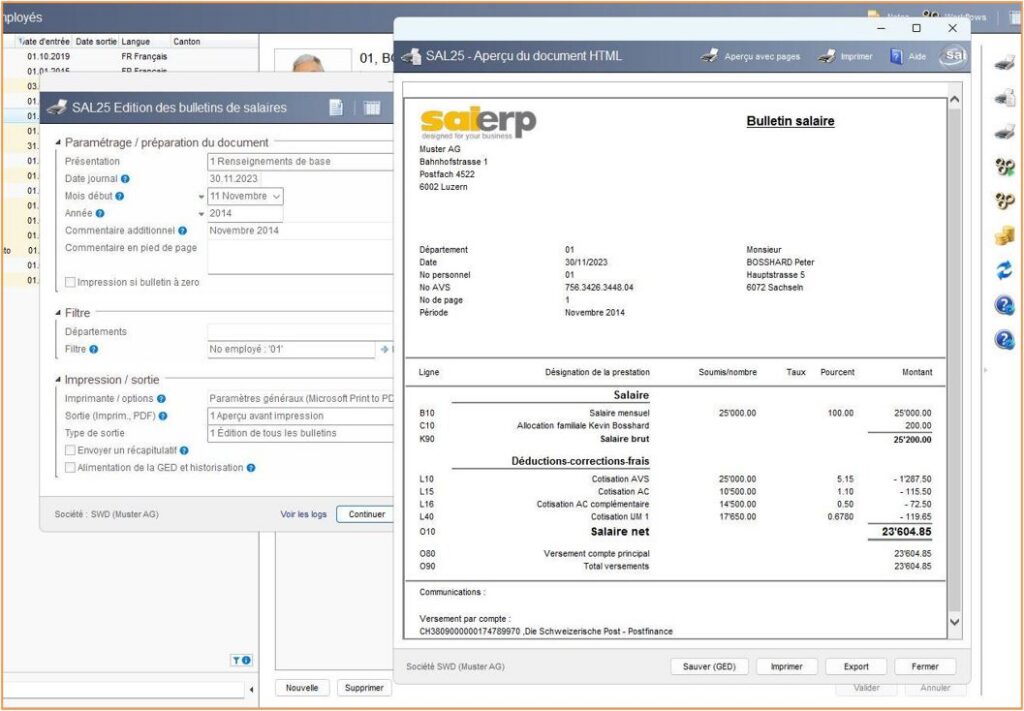Click help icon next to Sortie (Imprim., PDF)

pyautogui.click(x=163, y=416)
